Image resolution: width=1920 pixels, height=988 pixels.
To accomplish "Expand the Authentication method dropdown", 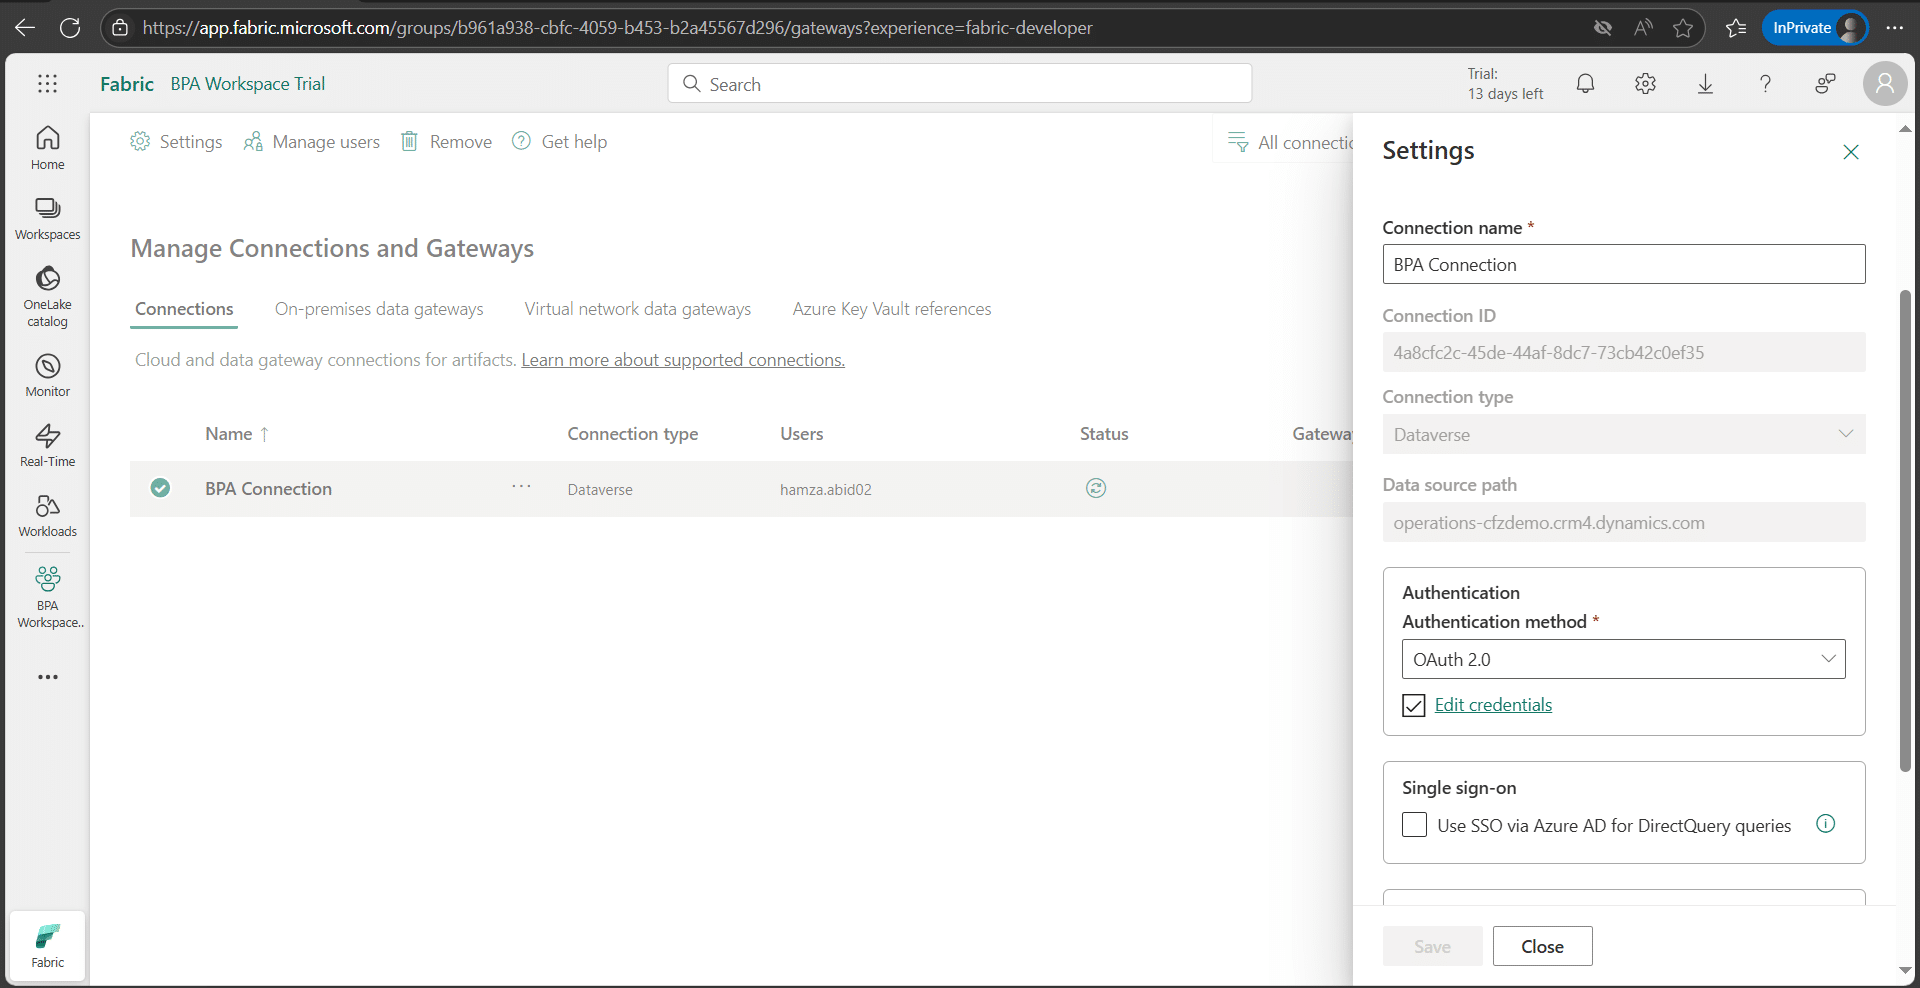I will point(1623,659).
